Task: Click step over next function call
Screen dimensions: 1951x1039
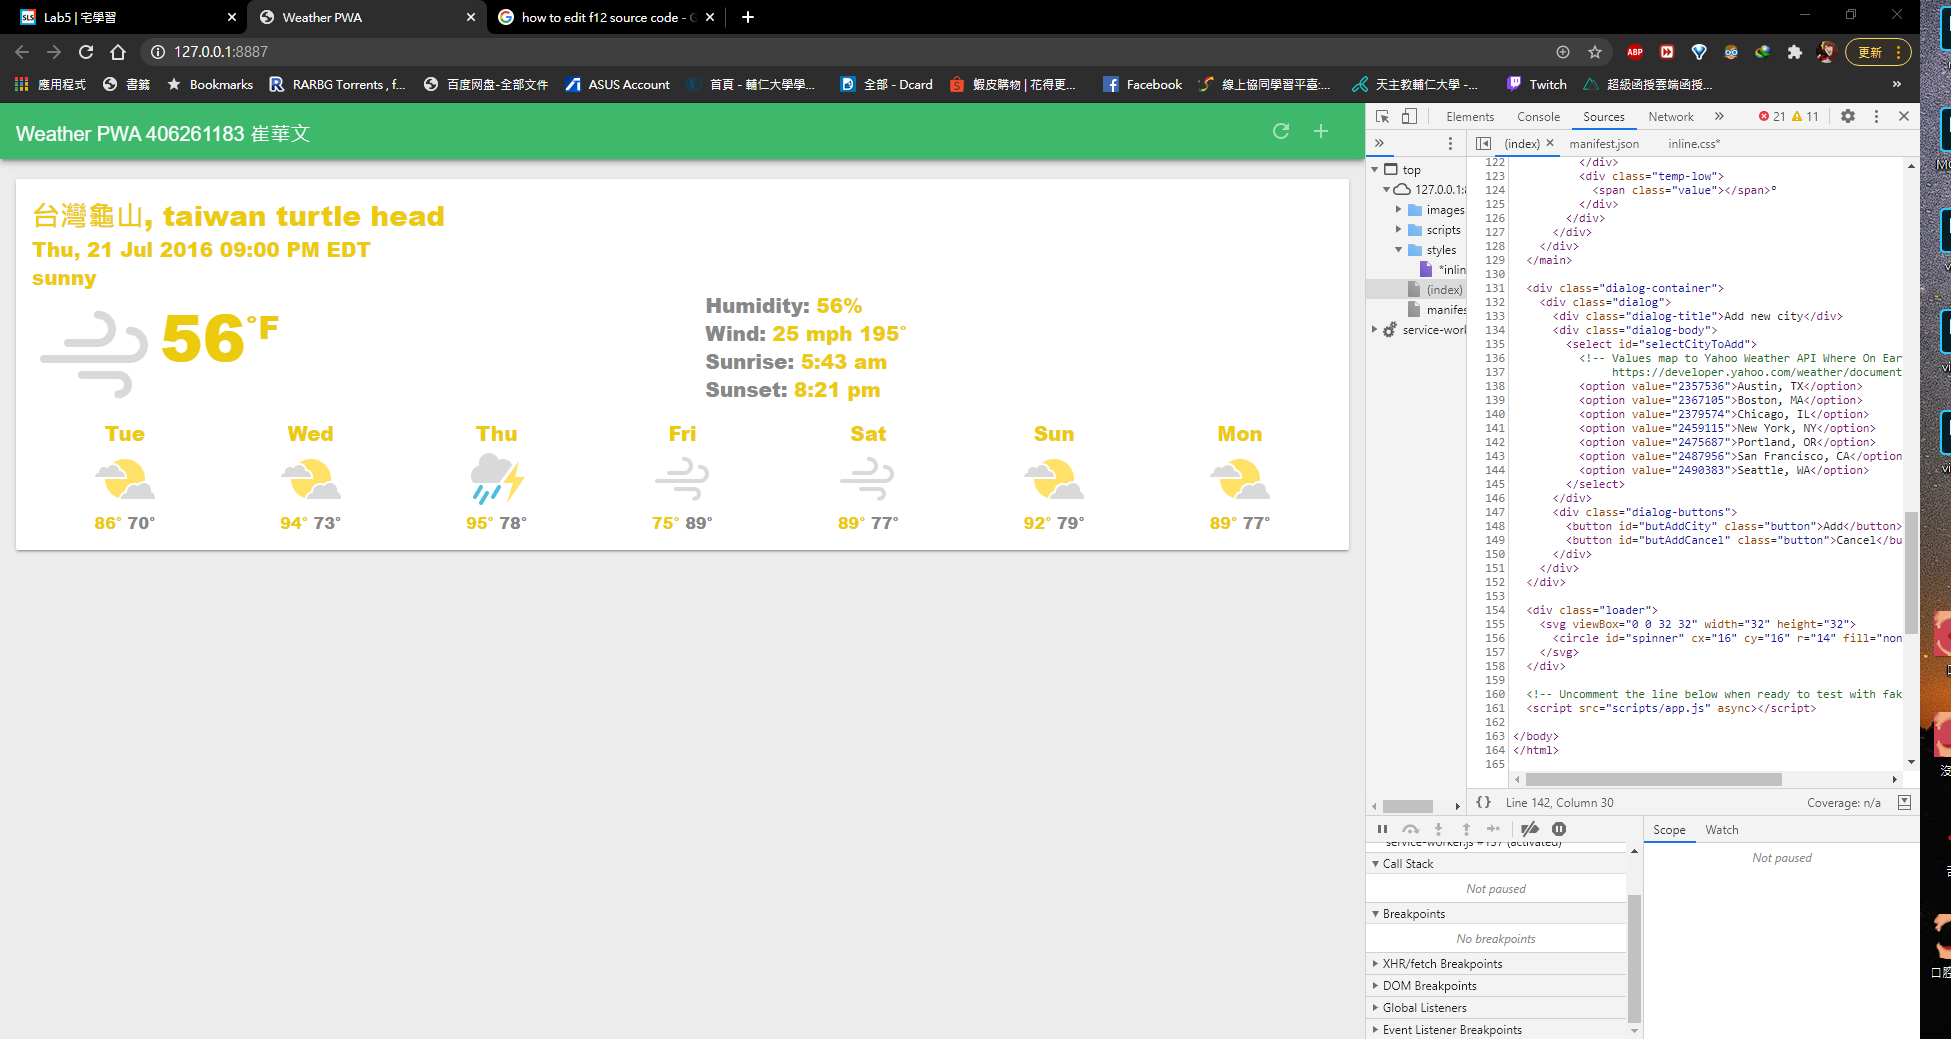Action: pyautogui.click(x=1410, y=829)
